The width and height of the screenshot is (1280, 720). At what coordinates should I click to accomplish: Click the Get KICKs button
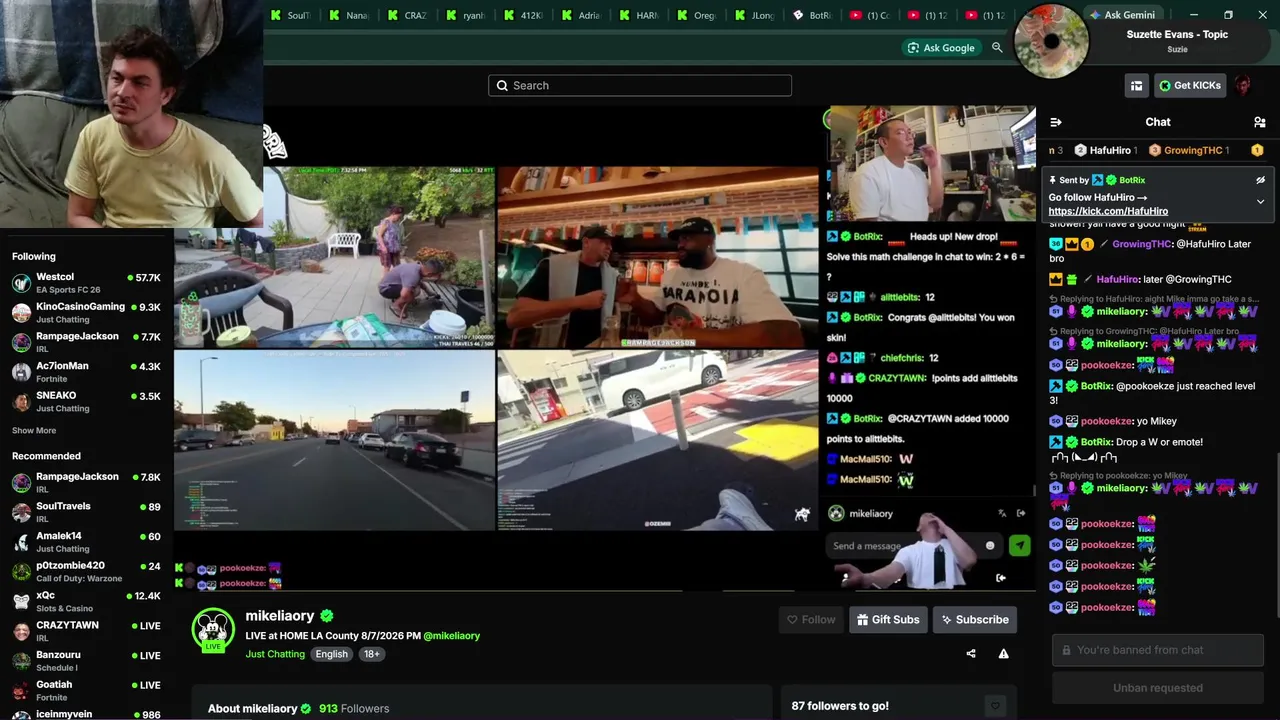[1190, 86]
